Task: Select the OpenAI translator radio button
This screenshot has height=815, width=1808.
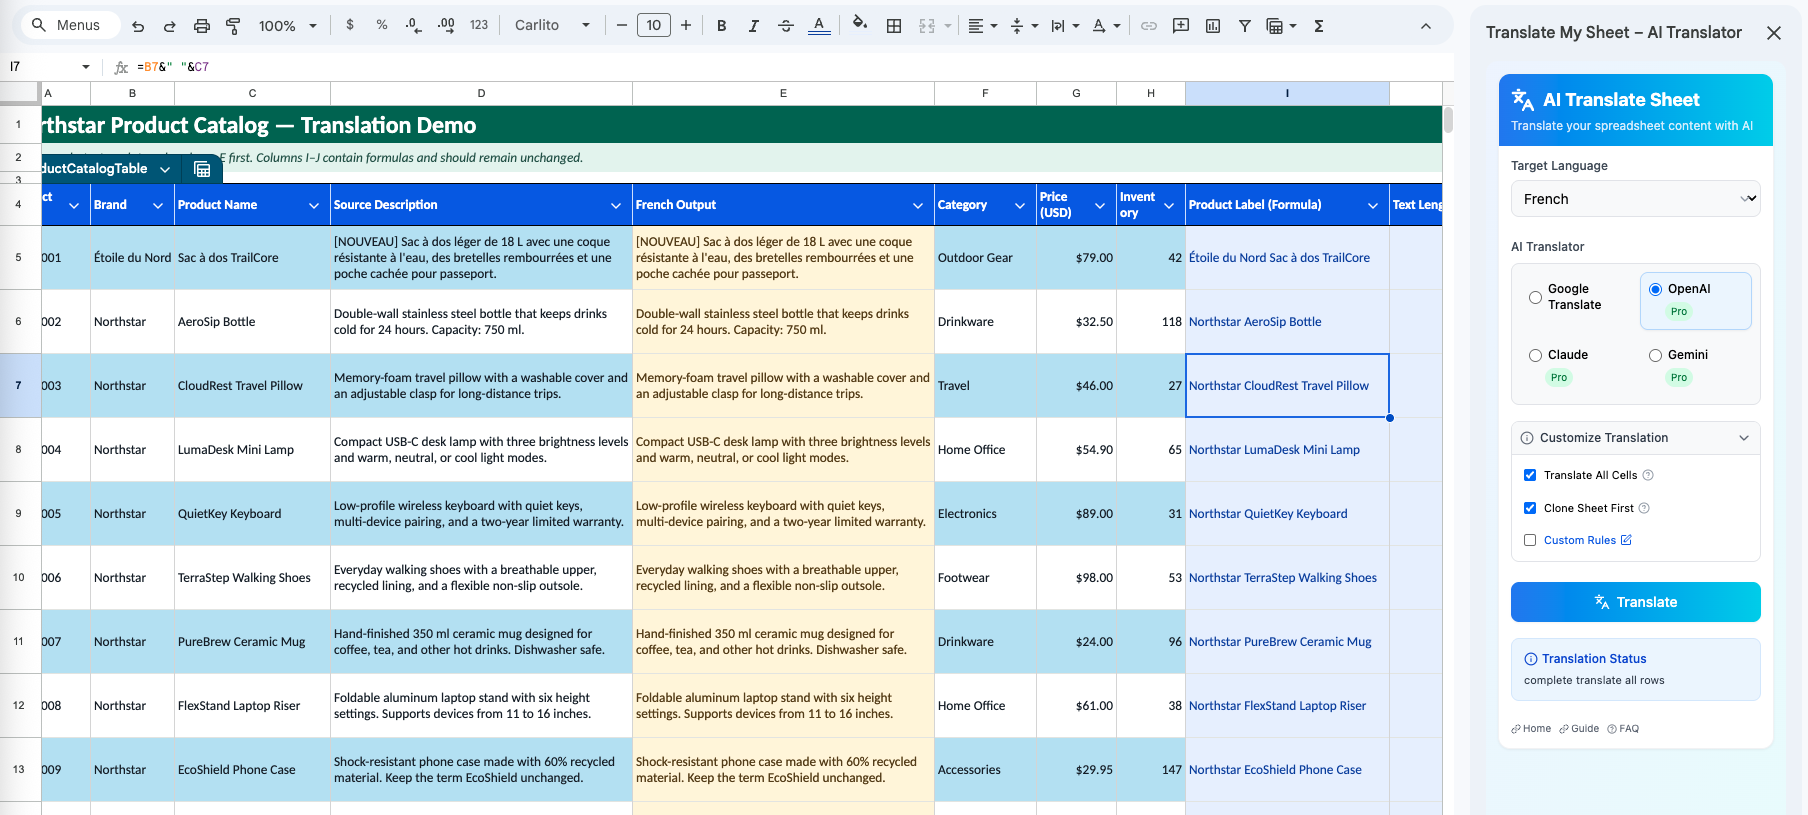Action: tap(1655, 289)
